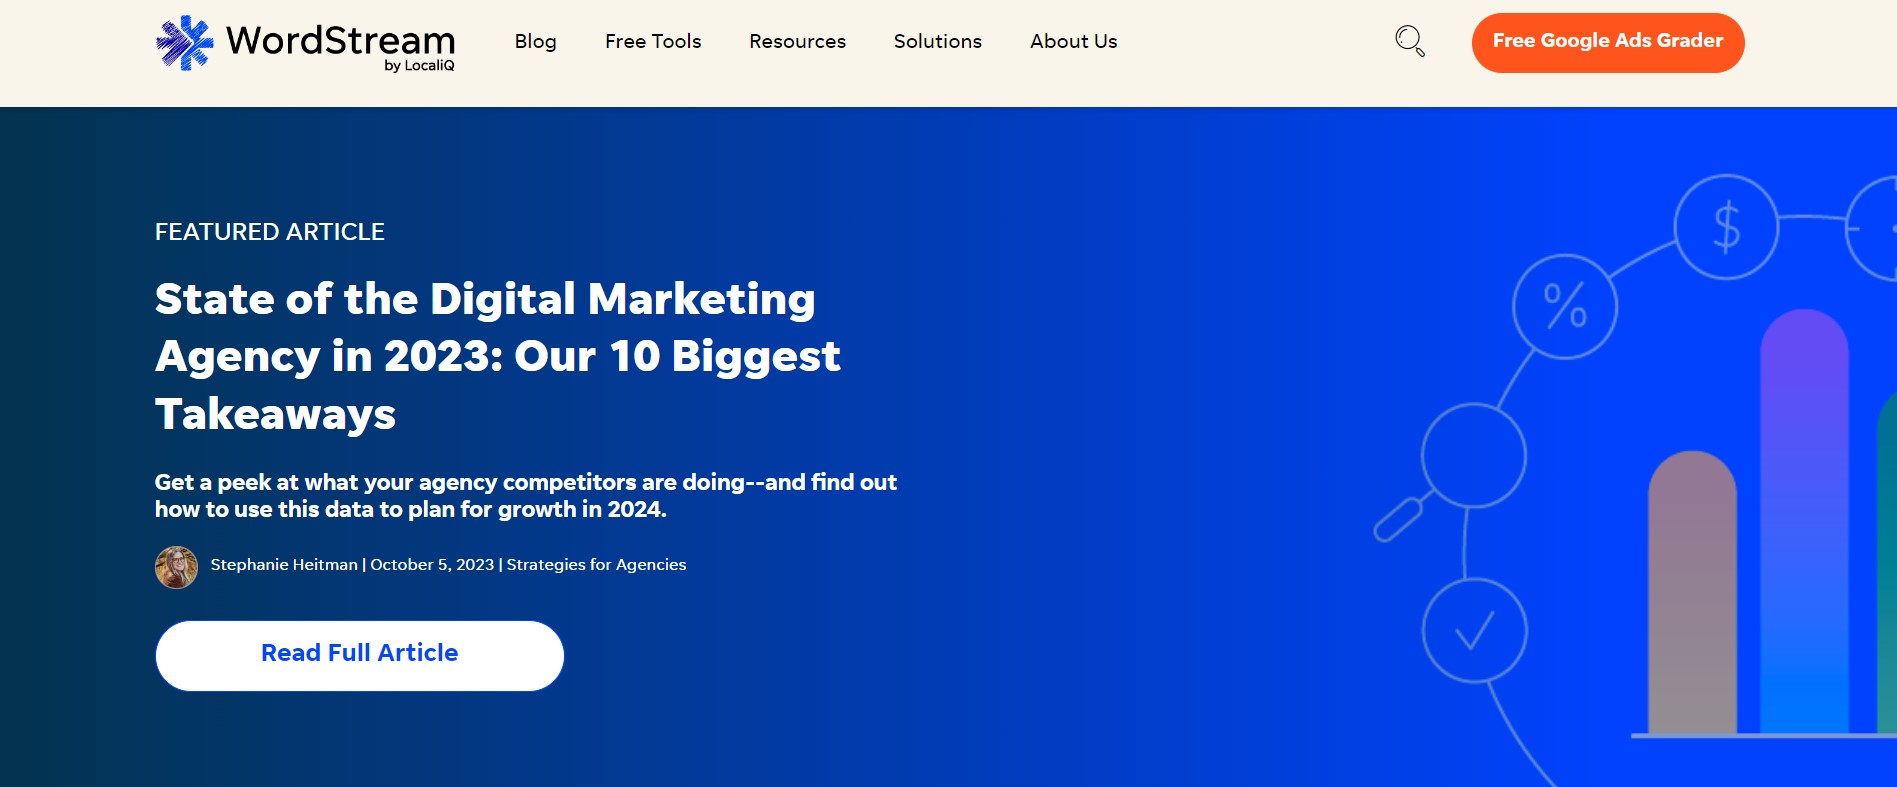The width and height of the screenshot is (1897, 787).
Task: Click the Read Full Article button
Action: point(360,656)
